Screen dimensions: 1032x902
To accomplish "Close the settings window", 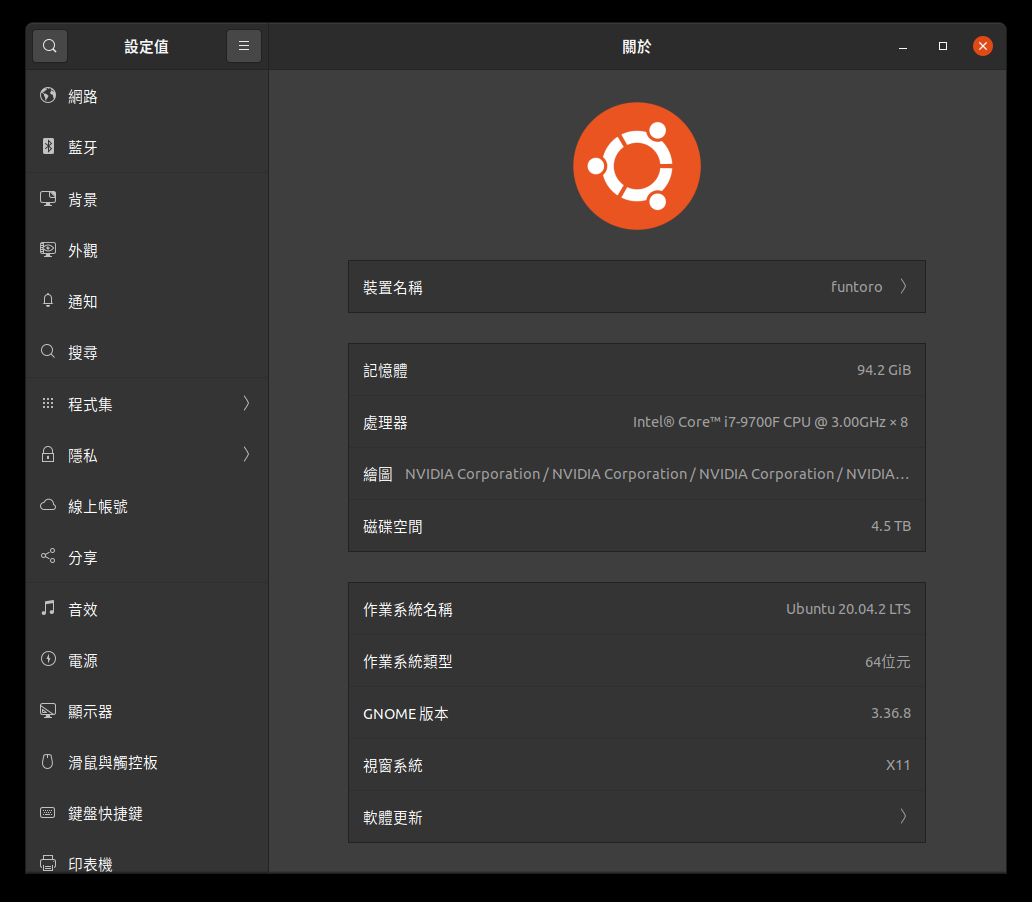I will (x=983, y=46).
